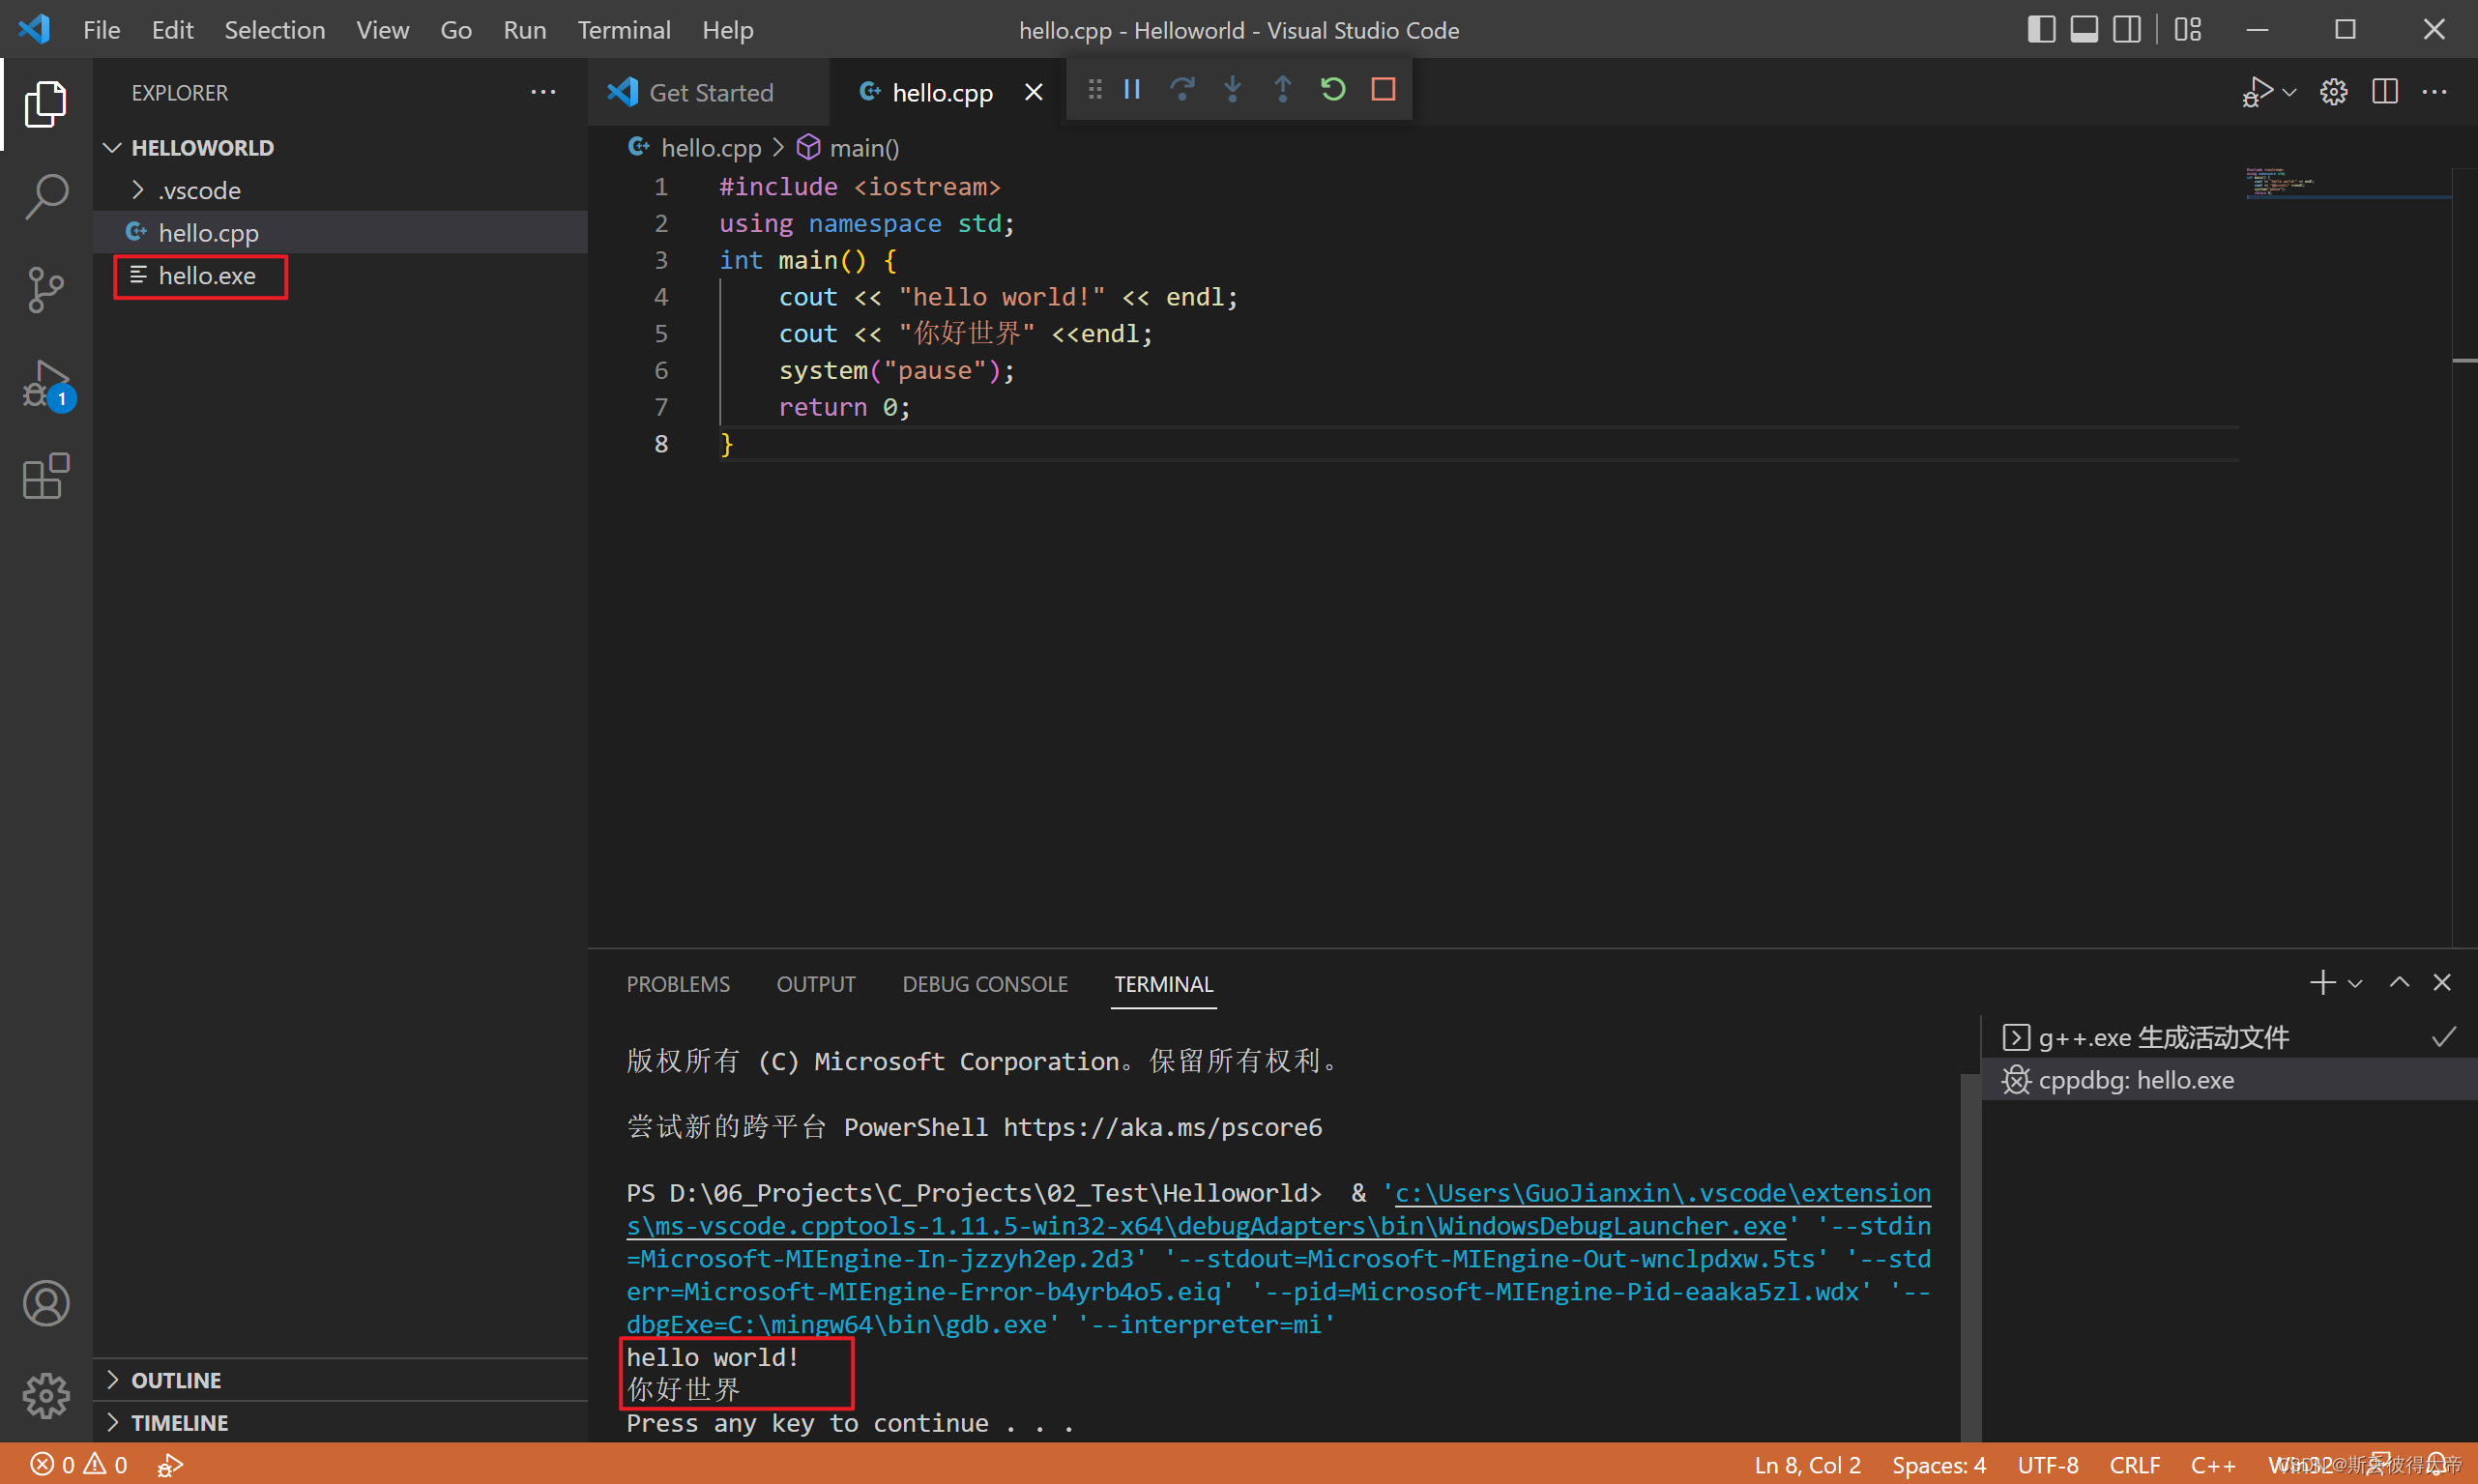Open the Accounts menu icon

[46, 1303]
